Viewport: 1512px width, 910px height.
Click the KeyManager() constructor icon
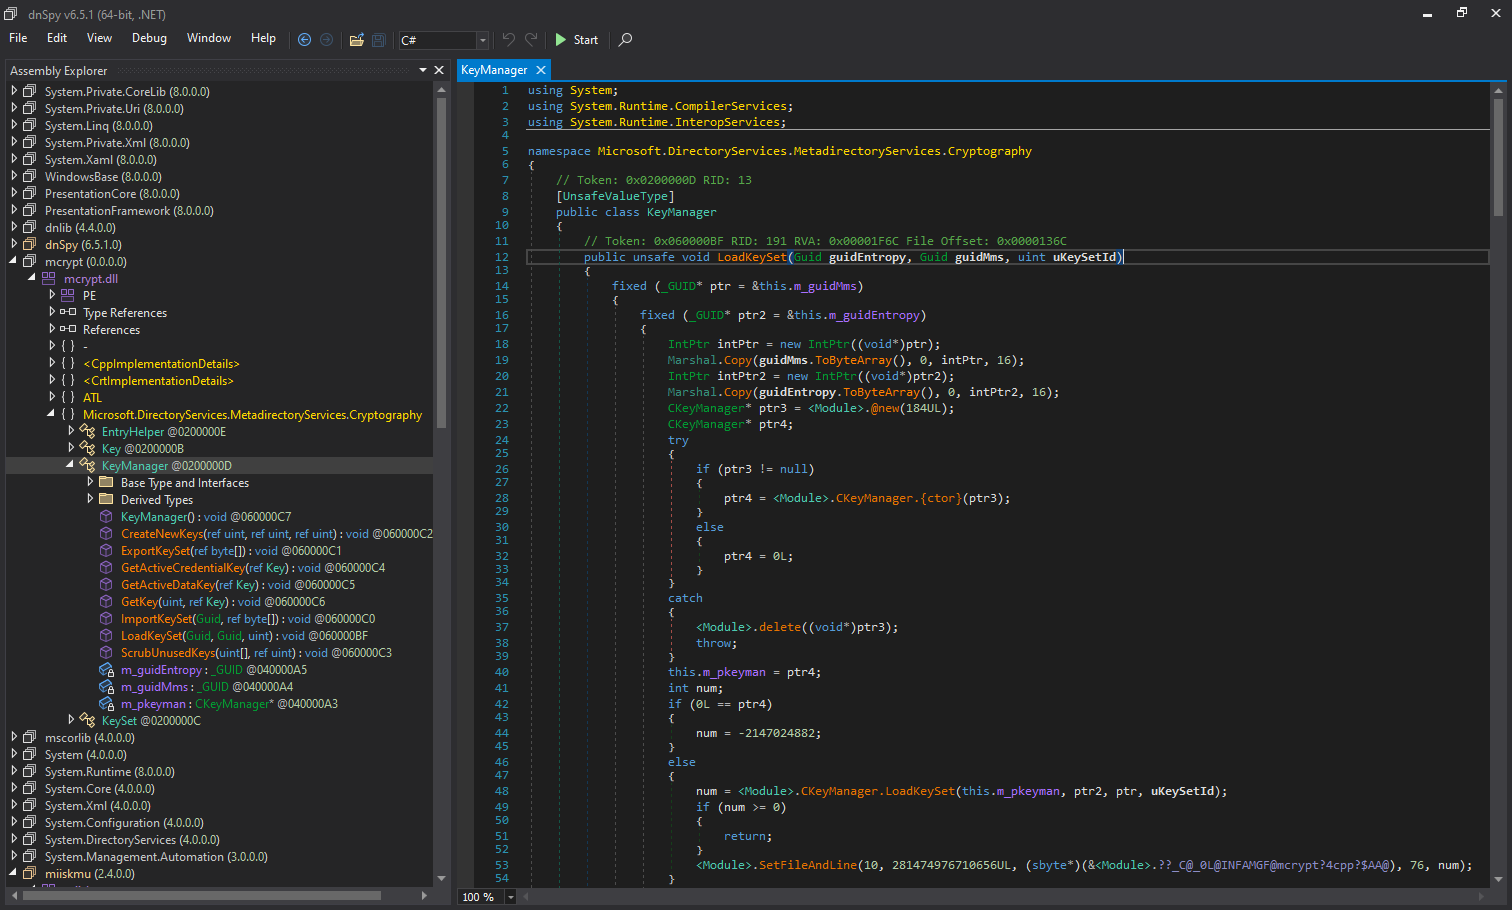click(106, 516)
